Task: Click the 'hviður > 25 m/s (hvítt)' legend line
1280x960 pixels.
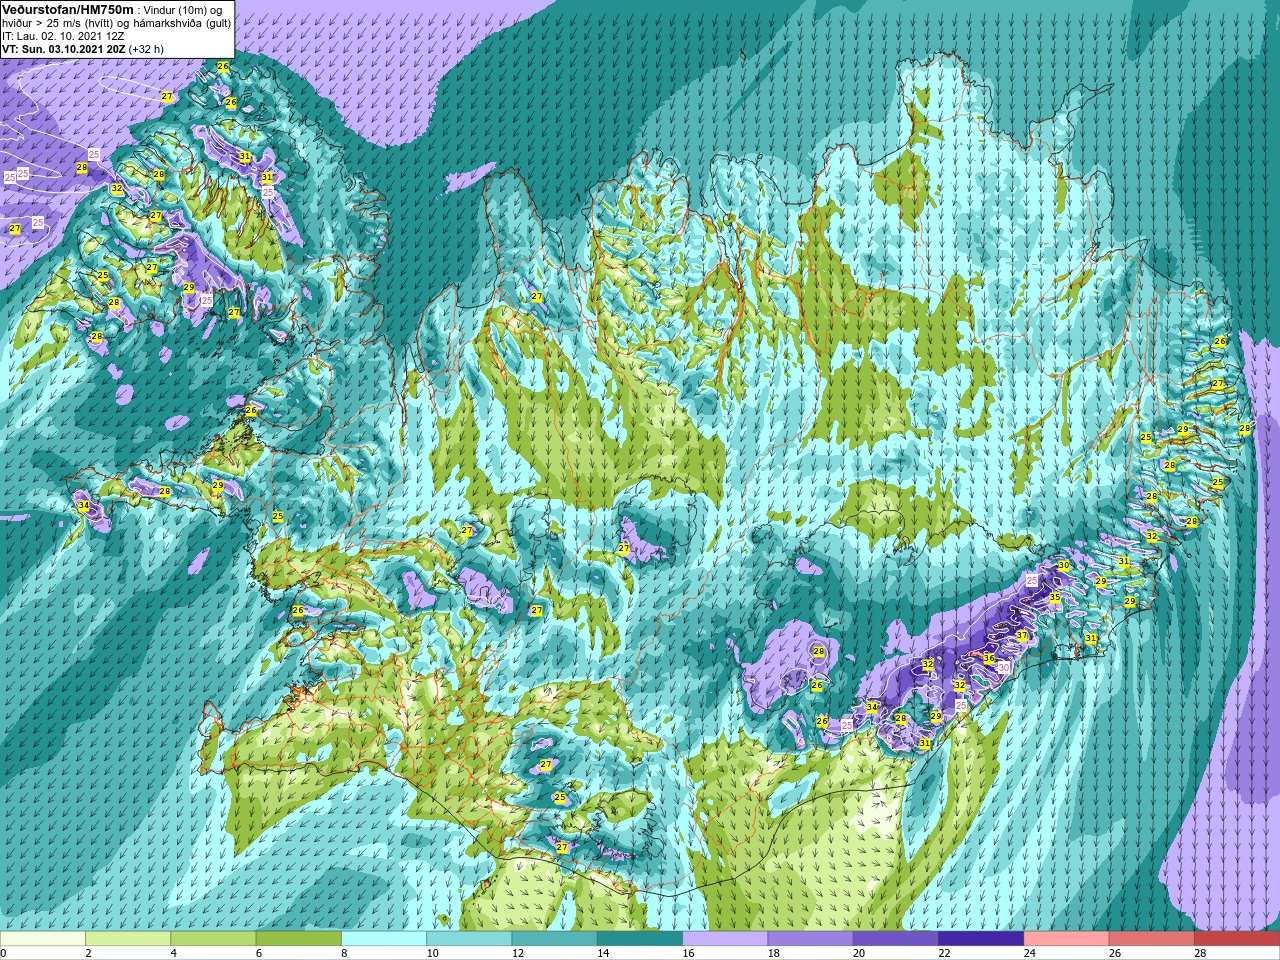Action: pyautogui.click(x=60, y=22)
